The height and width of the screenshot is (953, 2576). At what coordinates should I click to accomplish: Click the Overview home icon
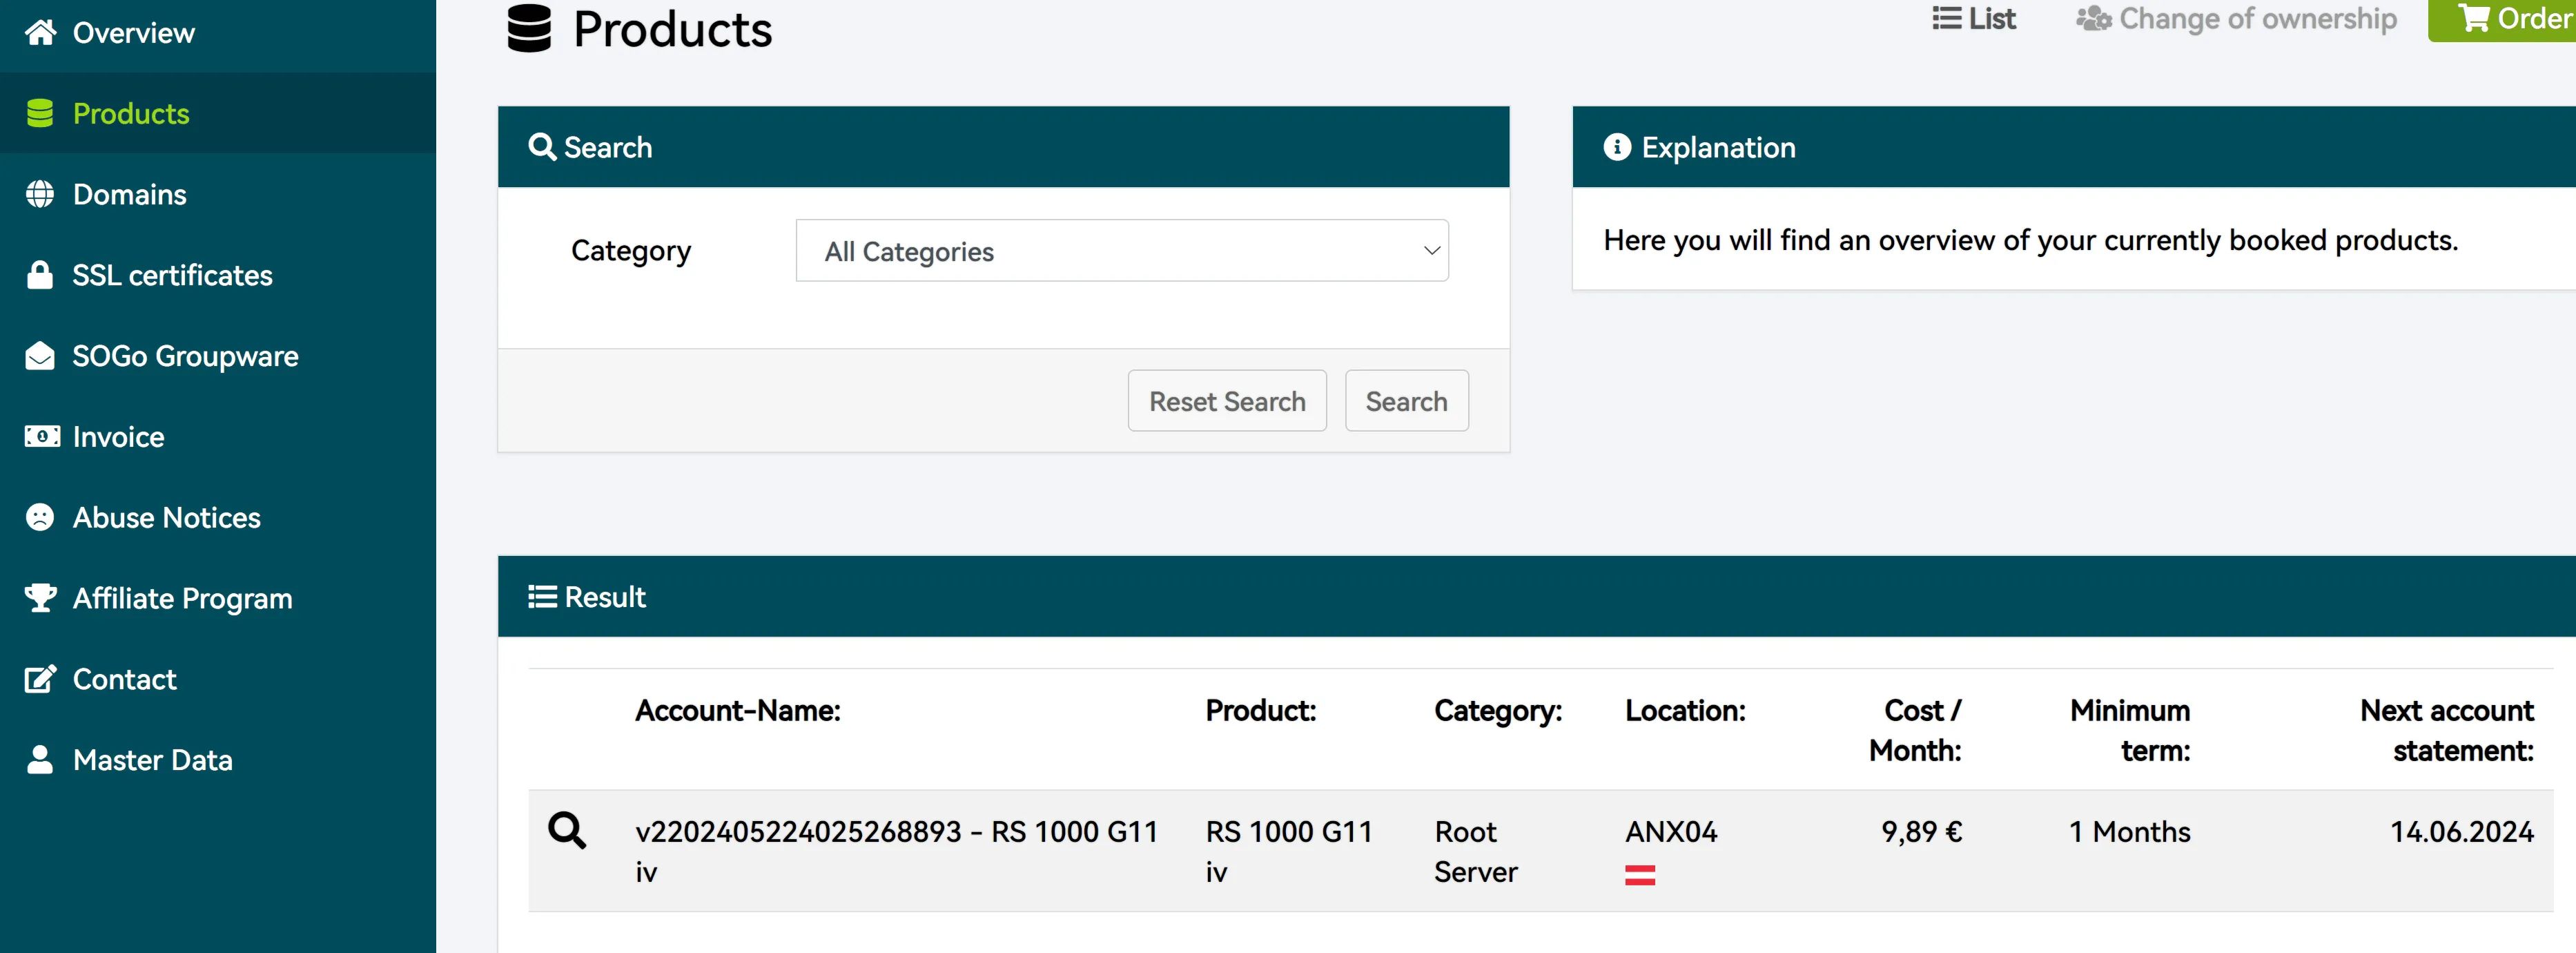coord(40,33)
